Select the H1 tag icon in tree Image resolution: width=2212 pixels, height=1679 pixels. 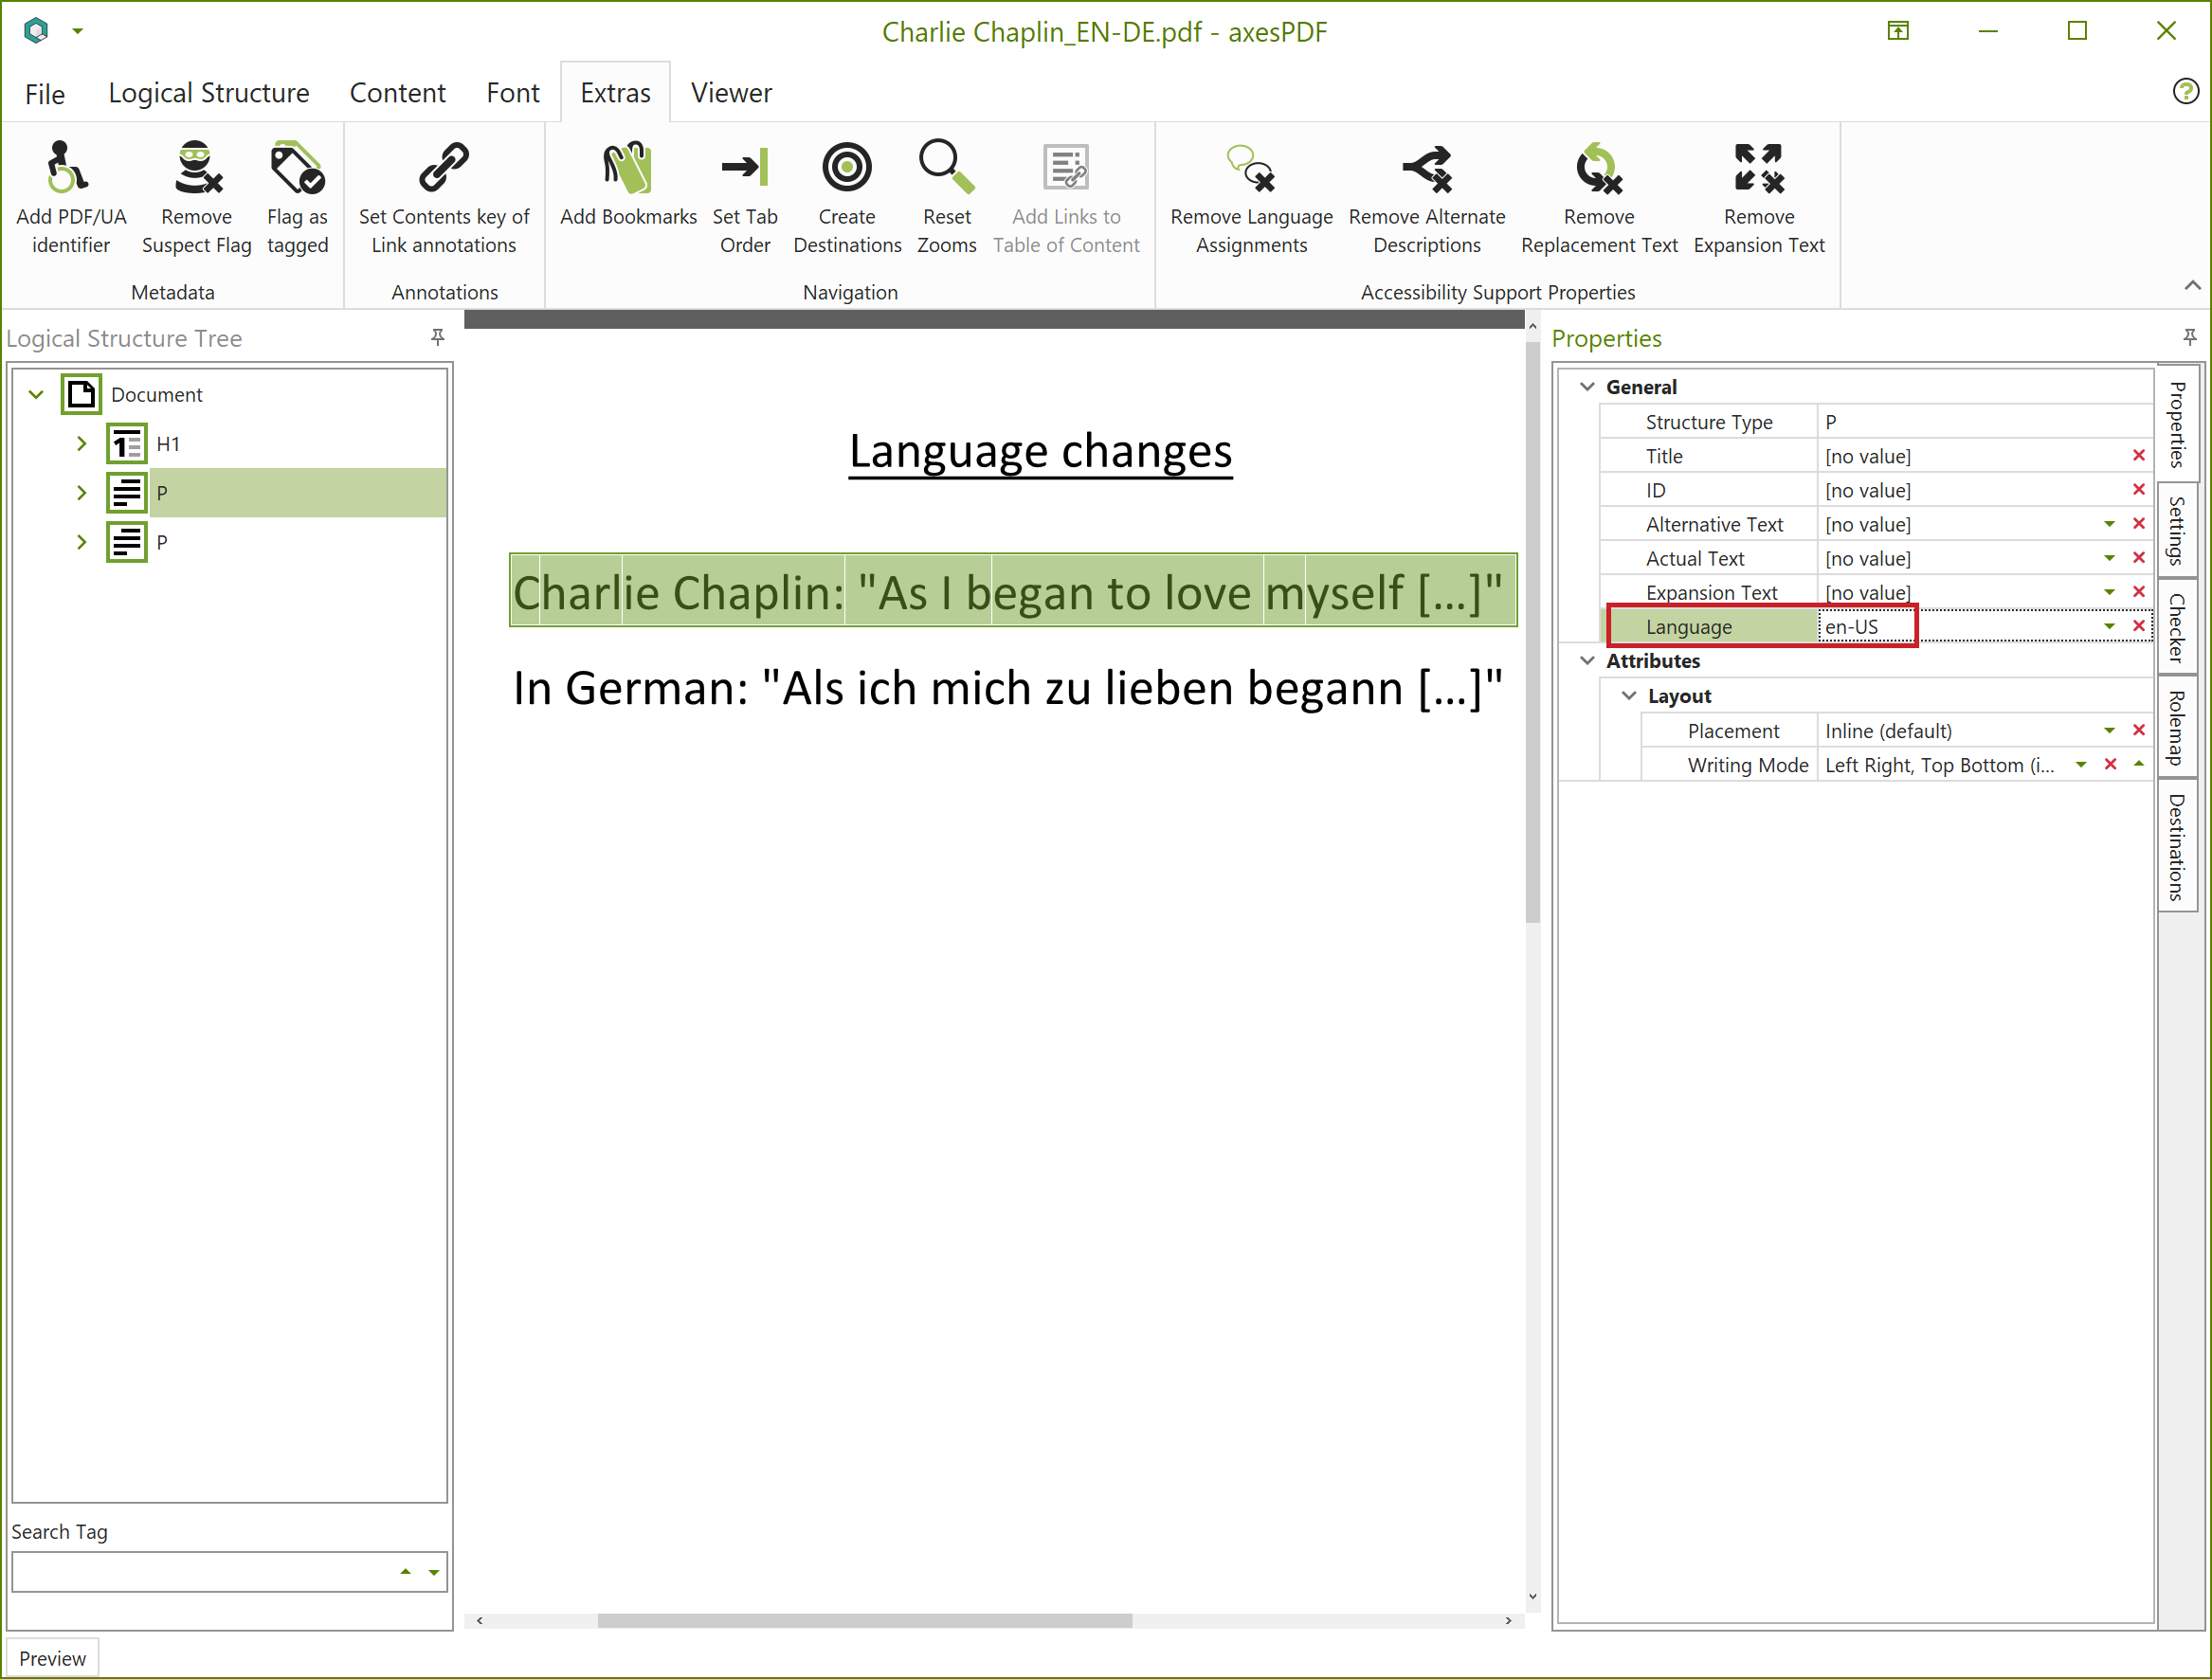pos(127,443)
